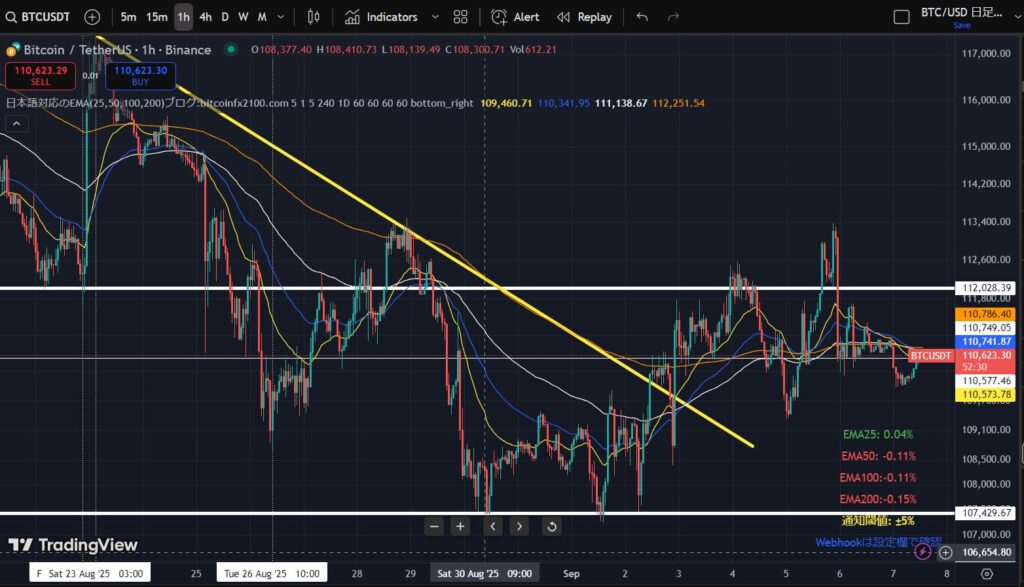Create a new Alert

pos(515,17)
